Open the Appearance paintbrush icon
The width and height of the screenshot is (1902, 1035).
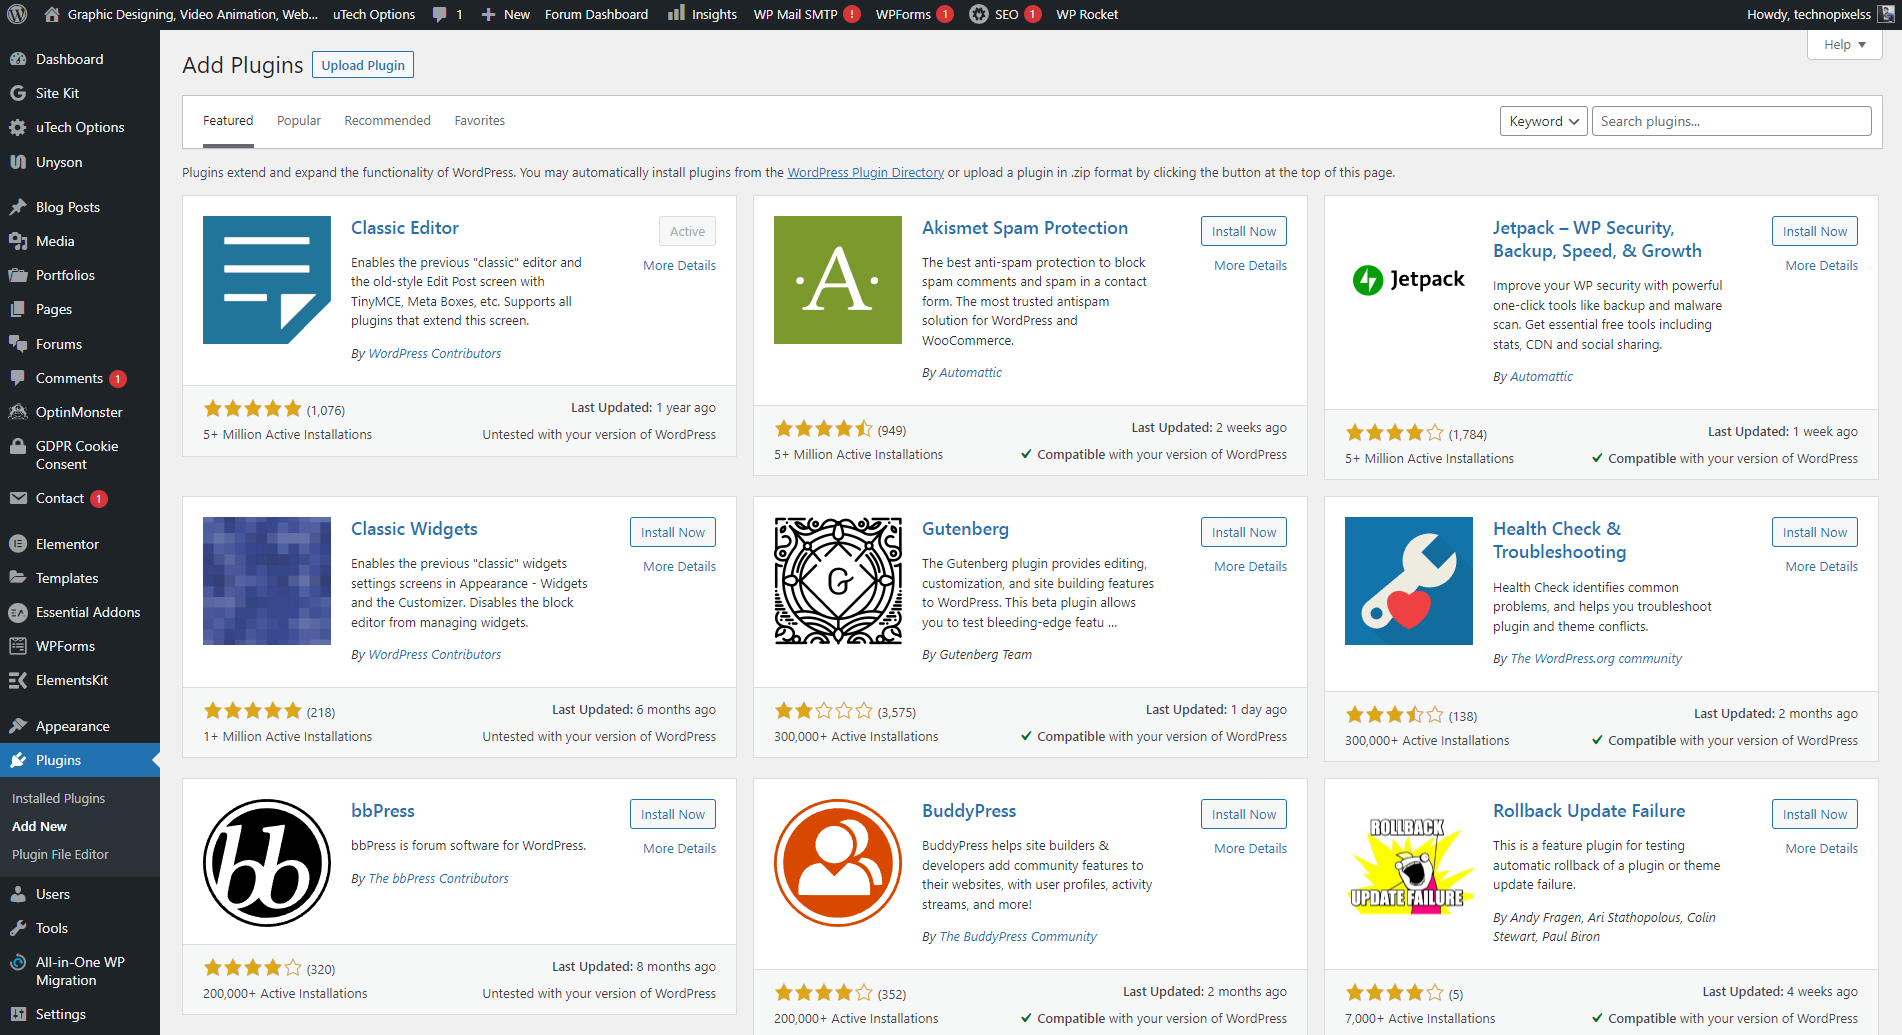point(18,726)
